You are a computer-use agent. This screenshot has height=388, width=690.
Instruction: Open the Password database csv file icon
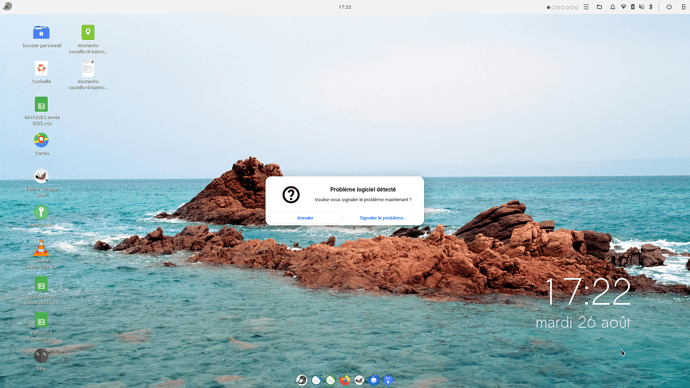coord(41,320)
